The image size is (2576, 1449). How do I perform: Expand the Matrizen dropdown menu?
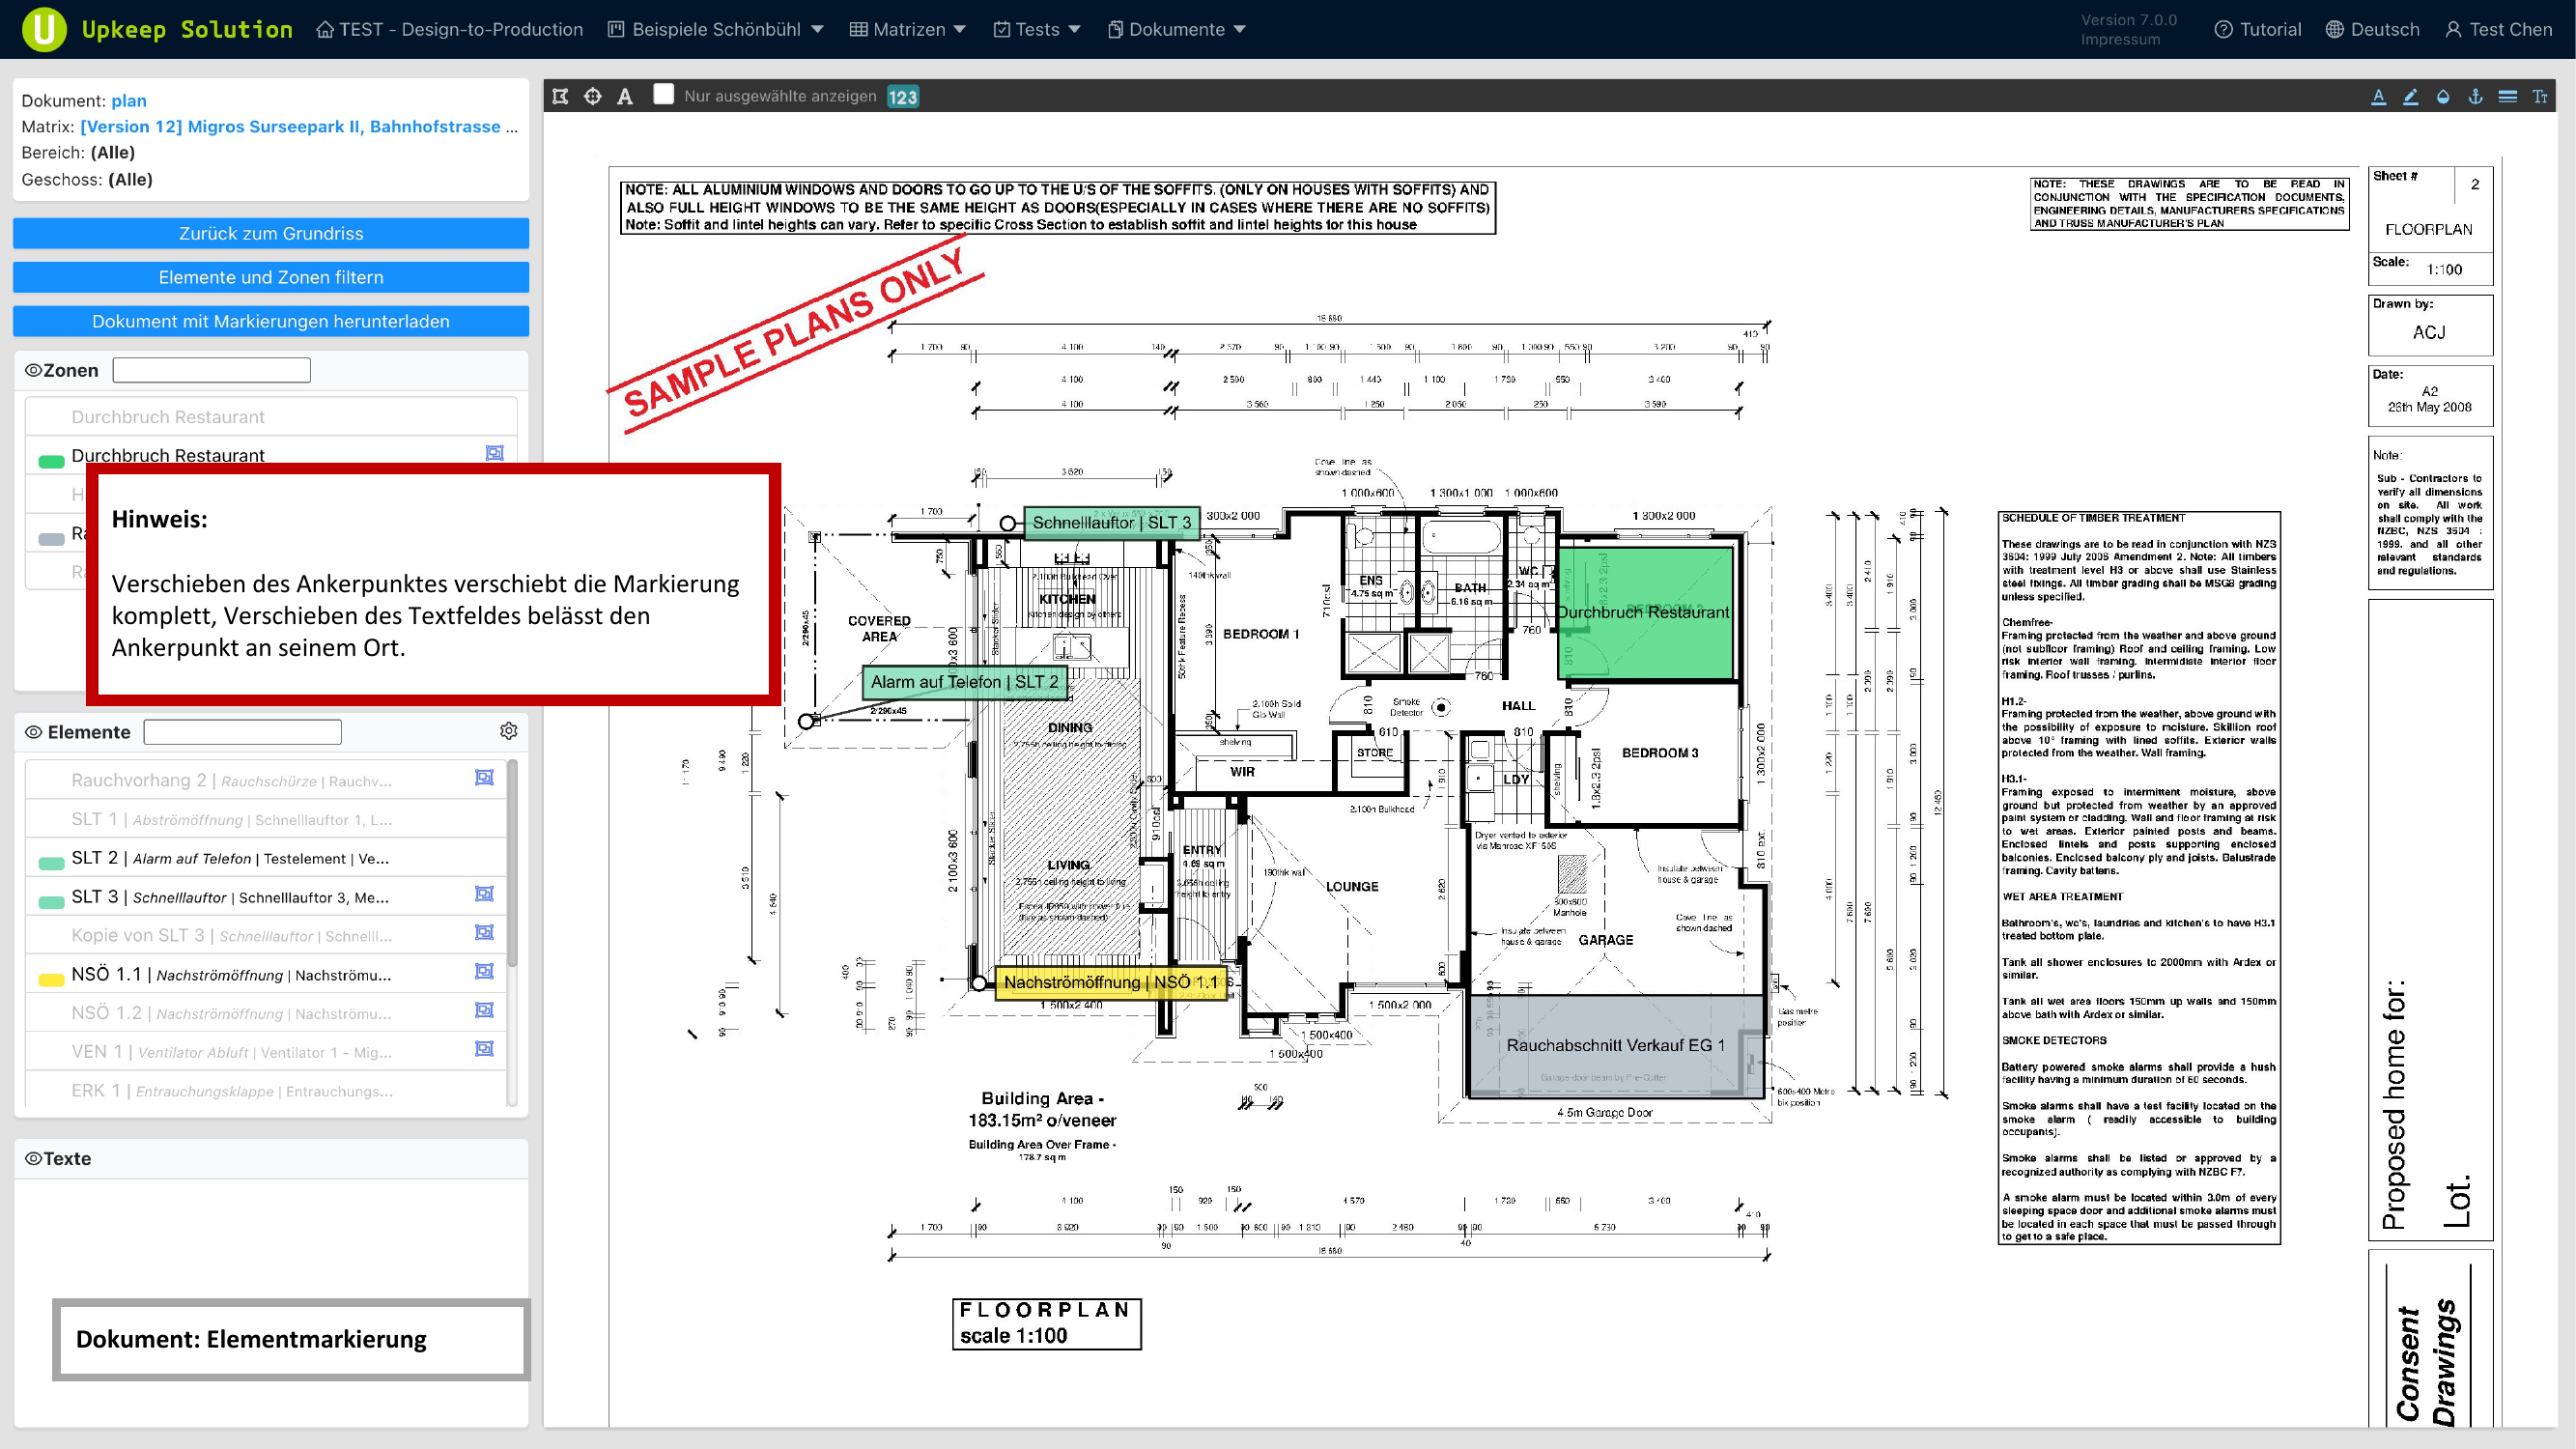[908, 29]
